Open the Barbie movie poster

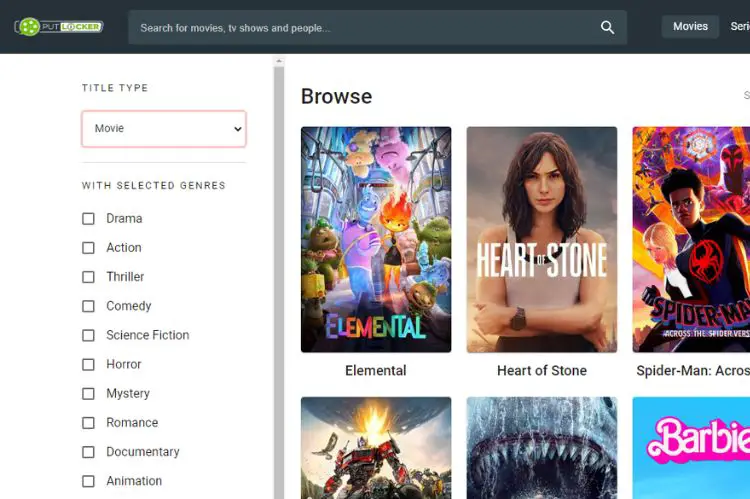point(691,448)
